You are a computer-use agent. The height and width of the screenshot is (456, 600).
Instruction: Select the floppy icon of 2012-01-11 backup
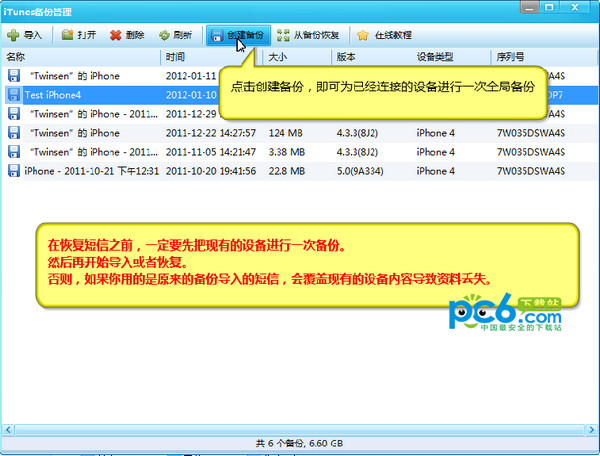14,76
